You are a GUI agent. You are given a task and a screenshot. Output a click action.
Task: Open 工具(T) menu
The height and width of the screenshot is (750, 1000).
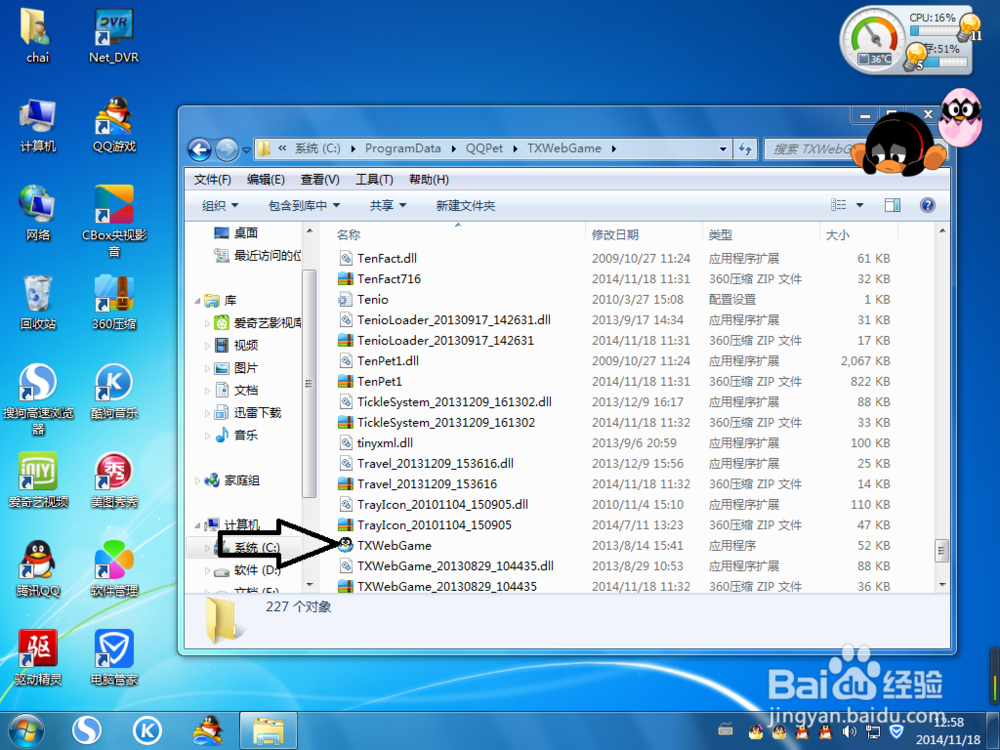[374, 180]
